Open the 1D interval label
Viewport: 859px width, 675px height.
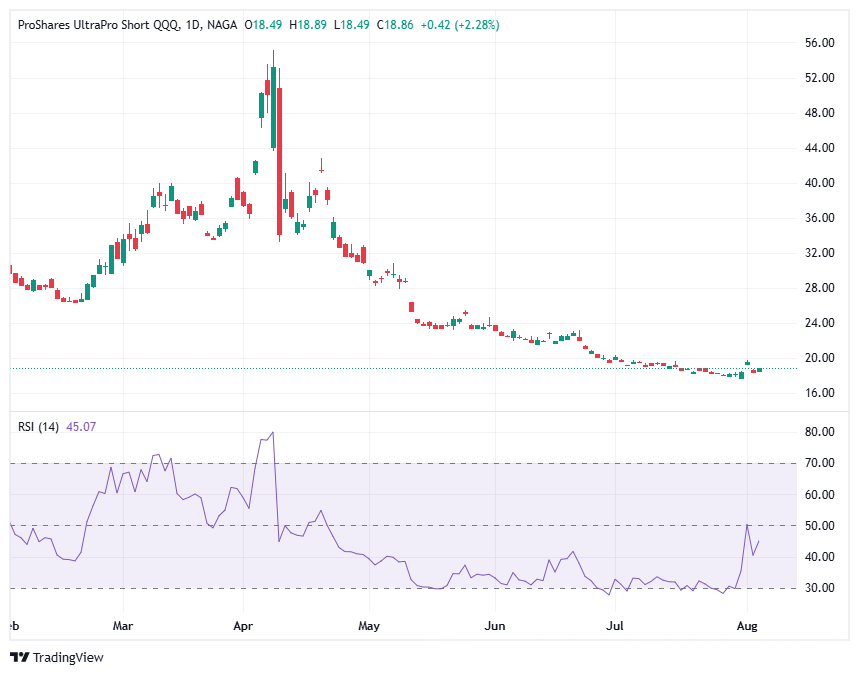tap(192, 22)
